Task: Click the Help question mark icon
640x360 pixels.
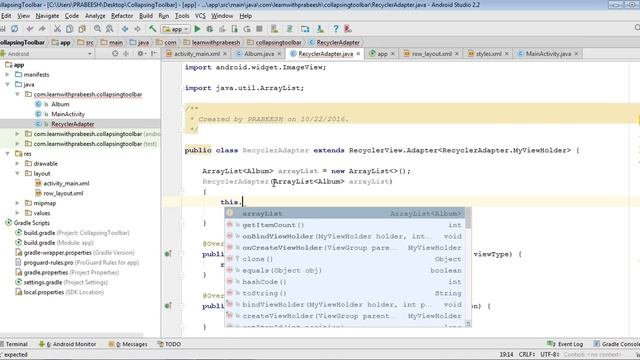Action: point(336,29)
